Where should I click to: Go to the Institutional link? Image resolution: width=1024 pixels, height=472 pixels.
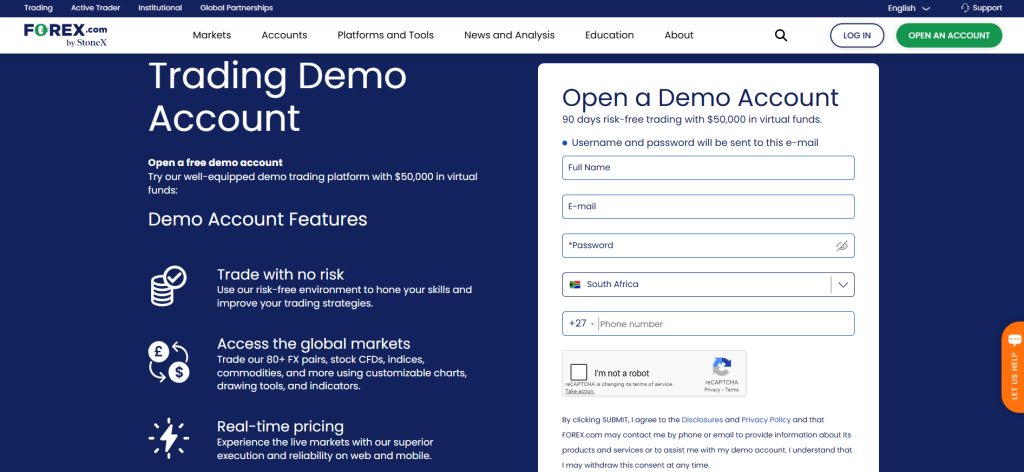click(x=160, y=8)
